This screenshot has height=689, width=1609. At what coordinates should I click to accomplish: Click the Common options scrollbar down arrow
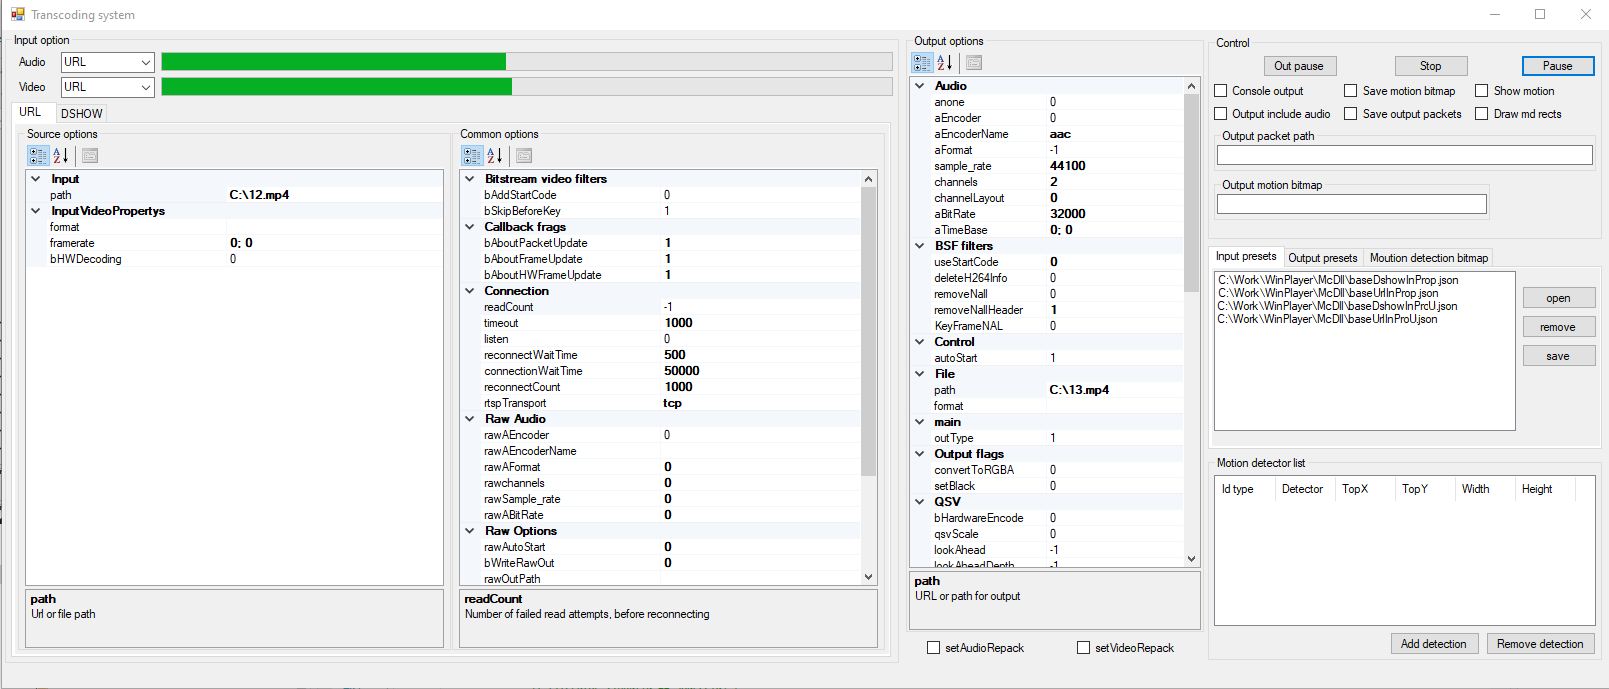tap(868, 577)
